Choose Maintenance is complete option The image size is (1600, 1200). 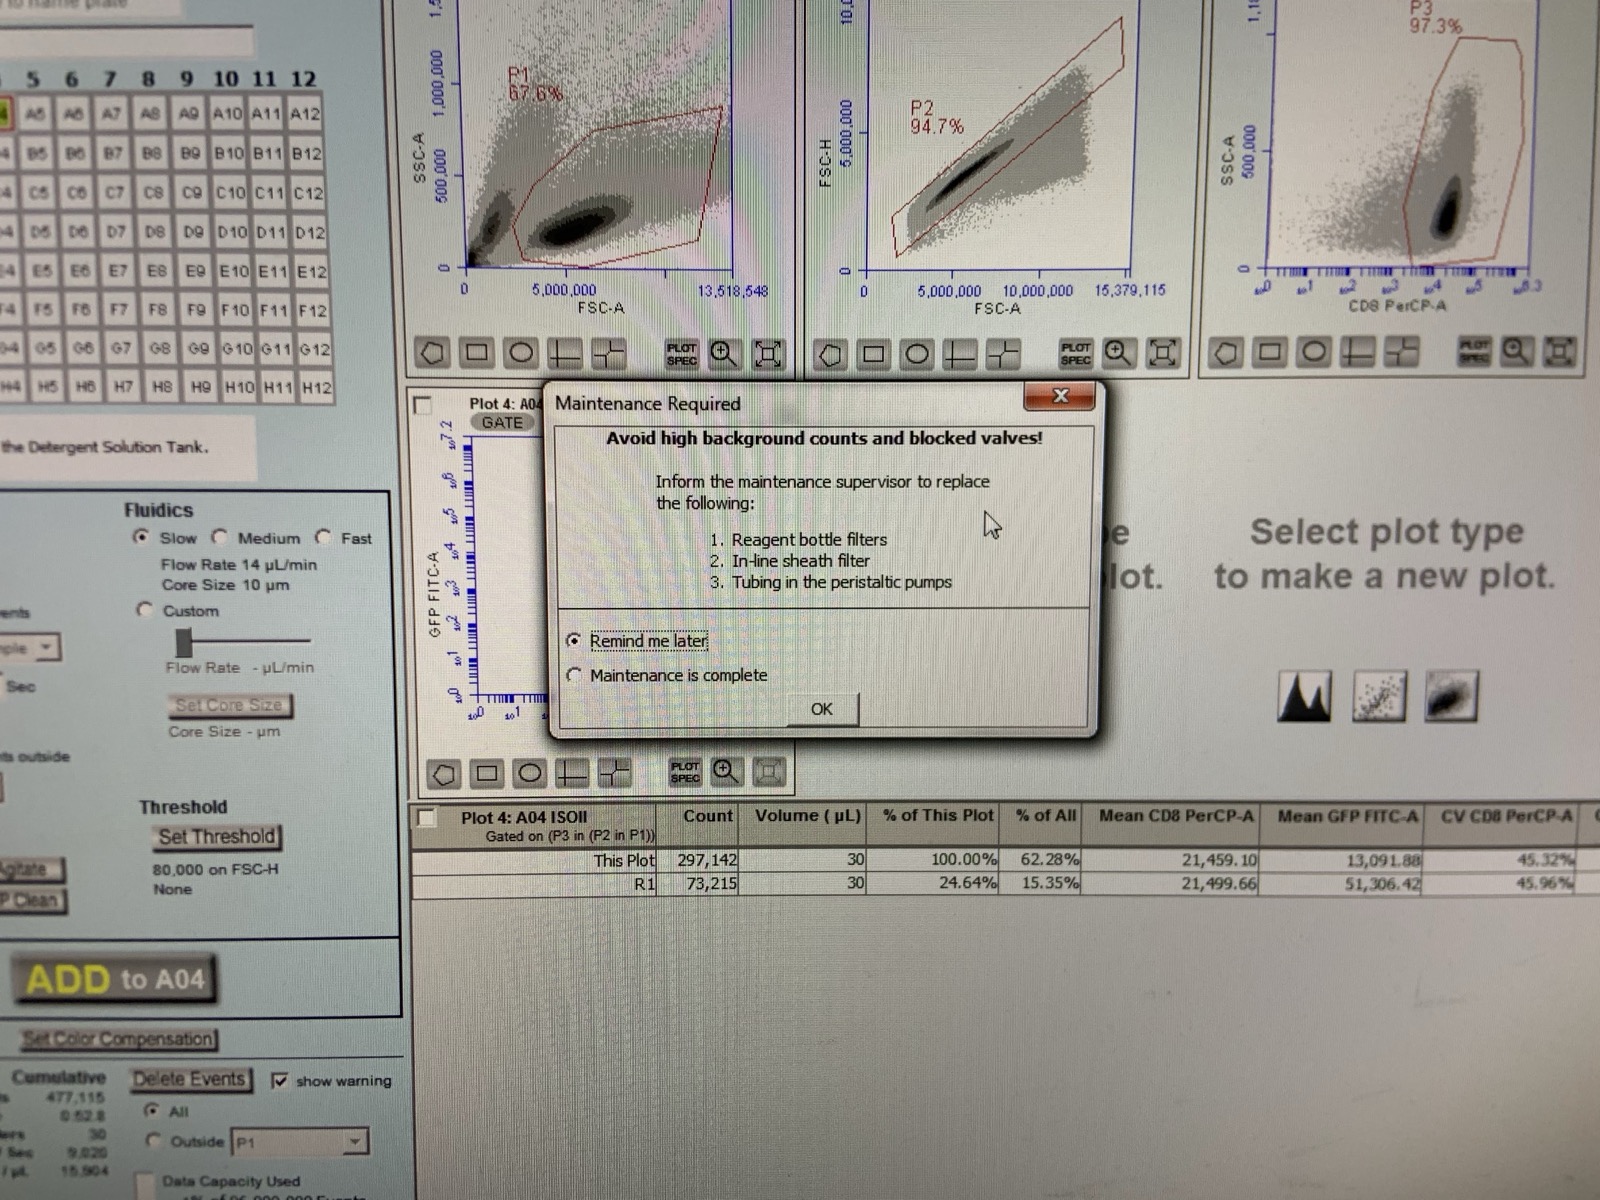573,675
